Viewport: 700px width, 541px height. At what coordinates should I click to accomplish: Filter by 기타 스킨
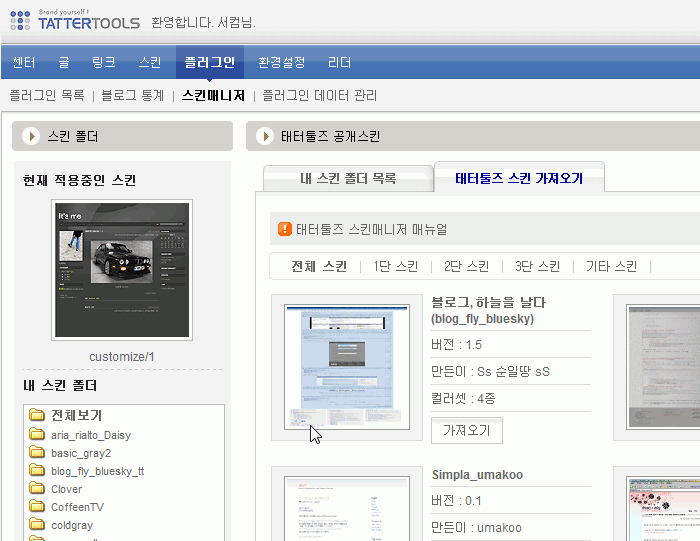[x=611, y=266]
